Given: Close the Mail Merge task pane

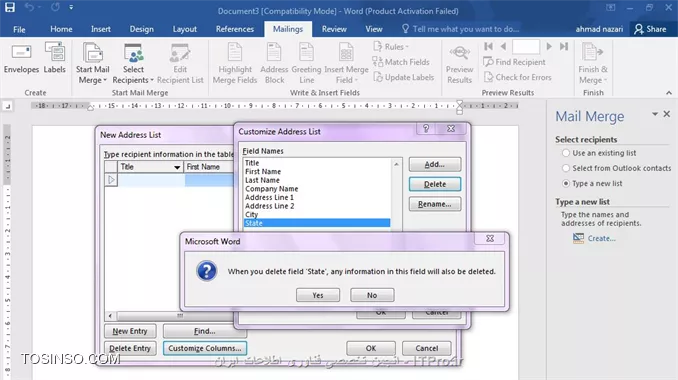Looking at the screenshot, I should tap(667, 114).
